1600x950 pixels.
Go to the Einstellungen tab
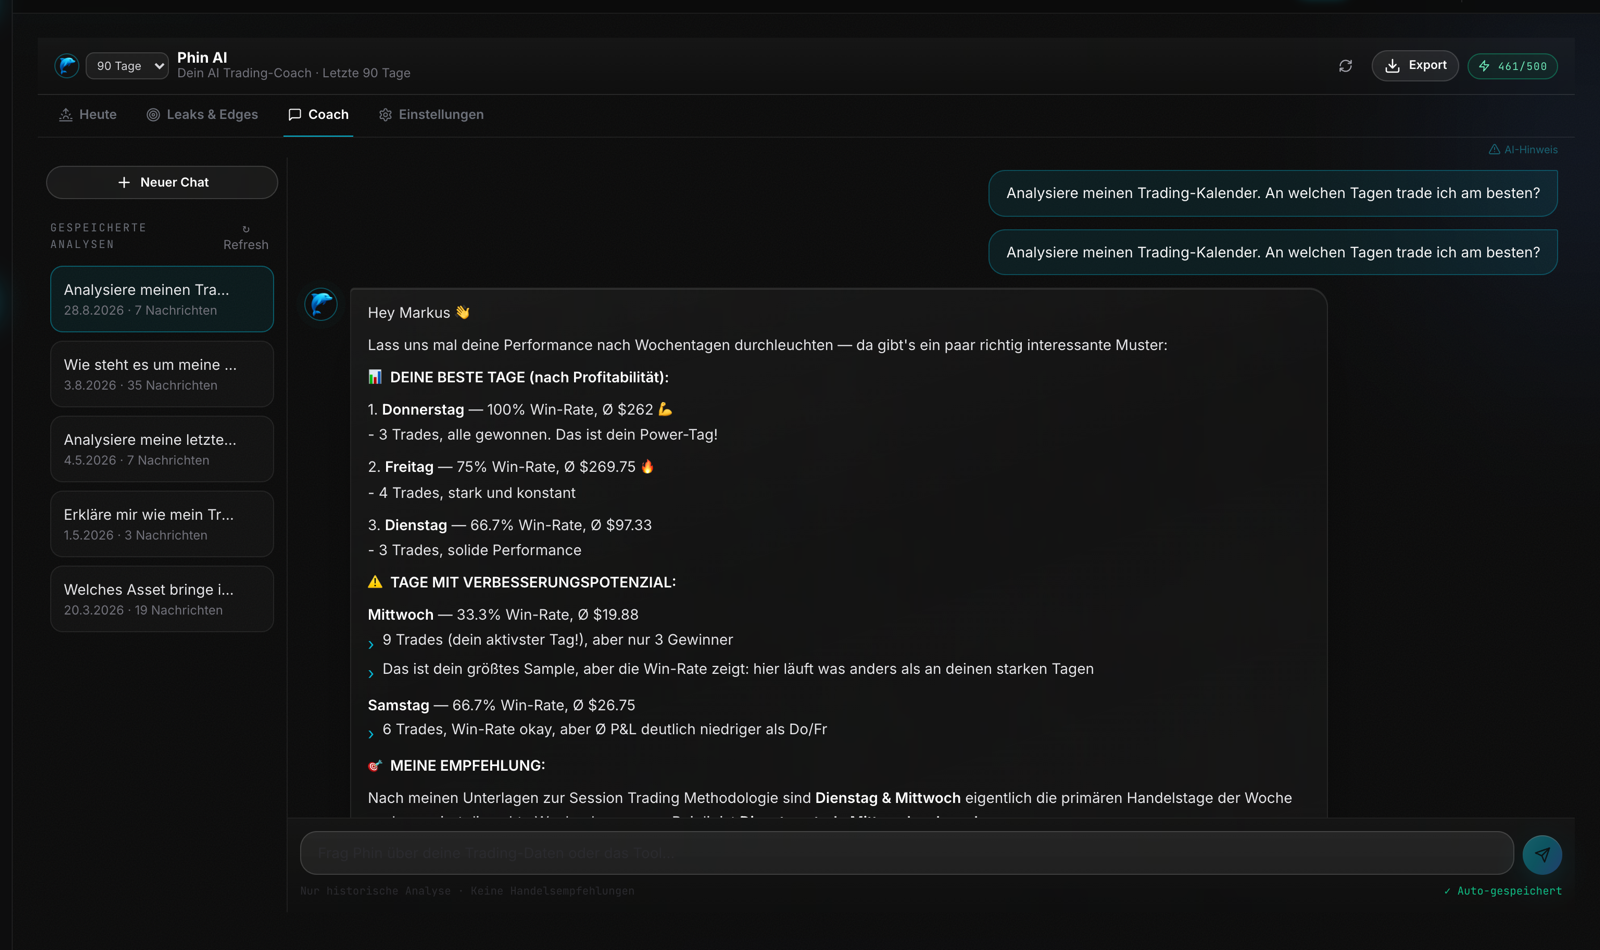[x=431, y=115]
